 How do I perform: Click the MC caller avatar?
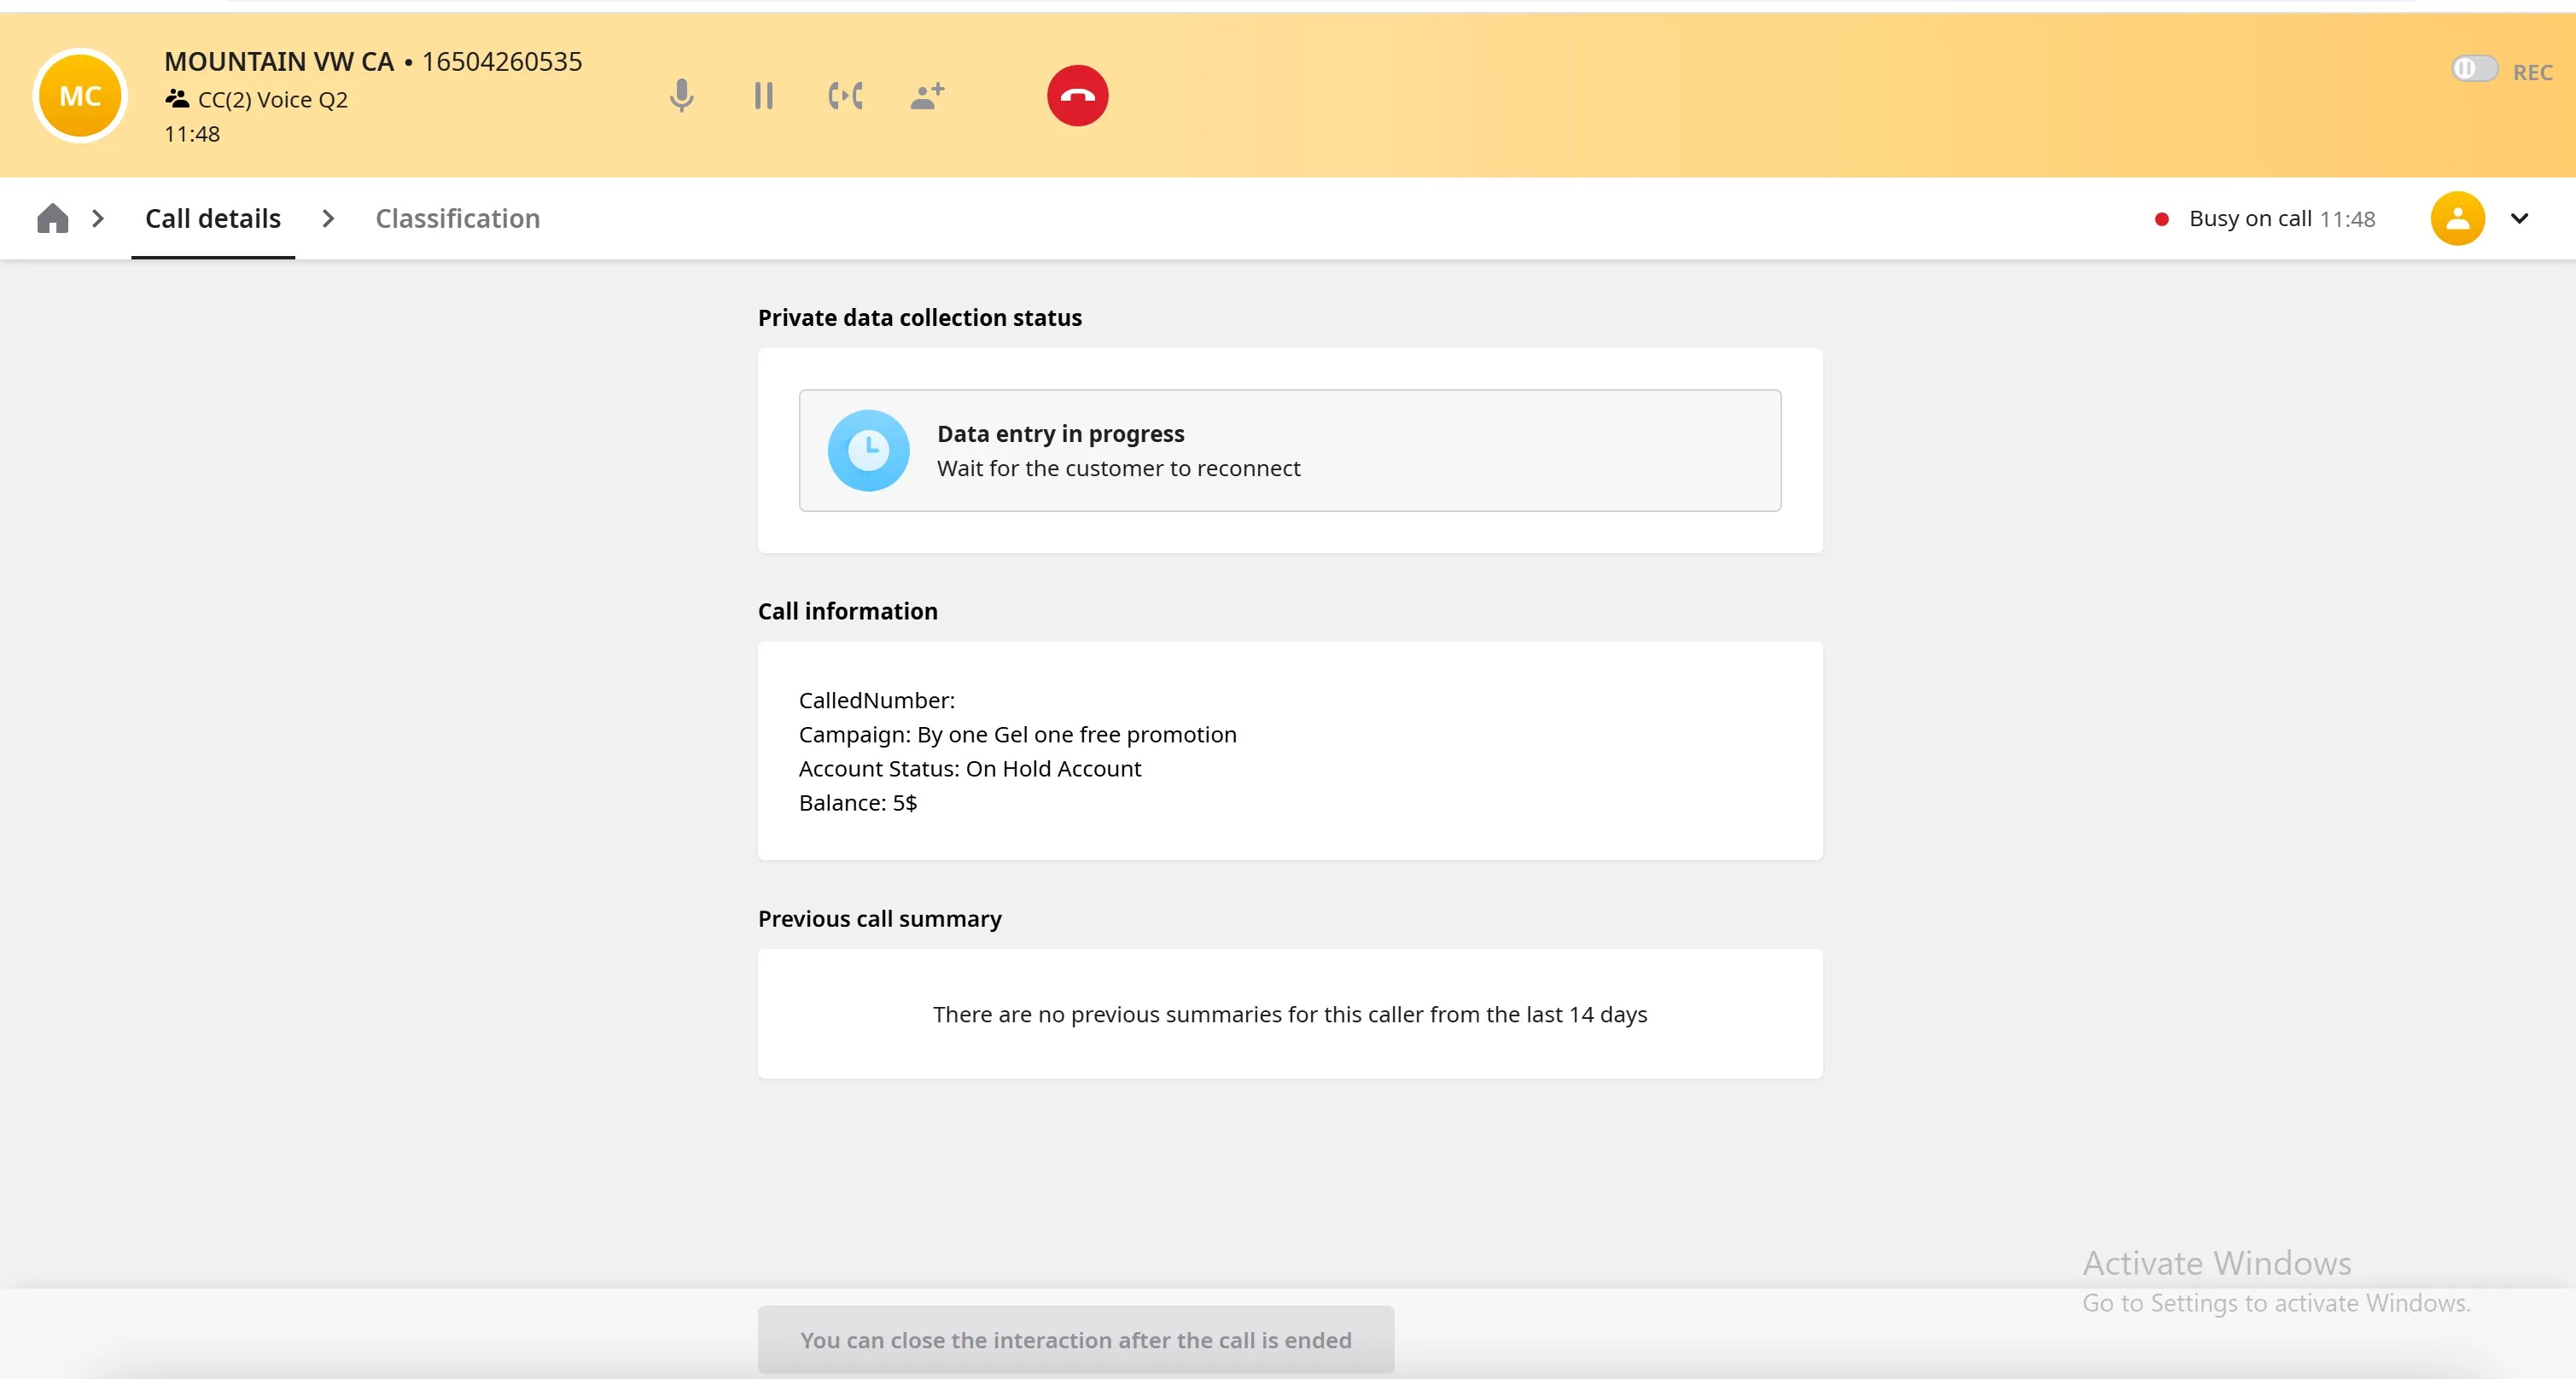[x=80, y=96]
